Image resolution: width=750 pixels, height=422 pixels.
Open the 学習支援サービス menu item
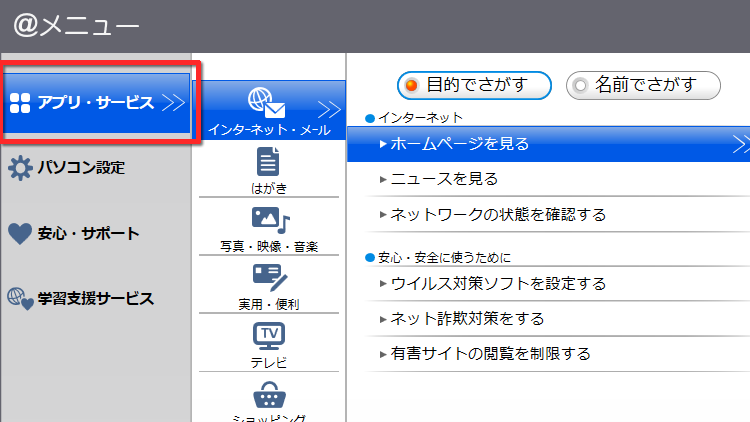(96, 299)
